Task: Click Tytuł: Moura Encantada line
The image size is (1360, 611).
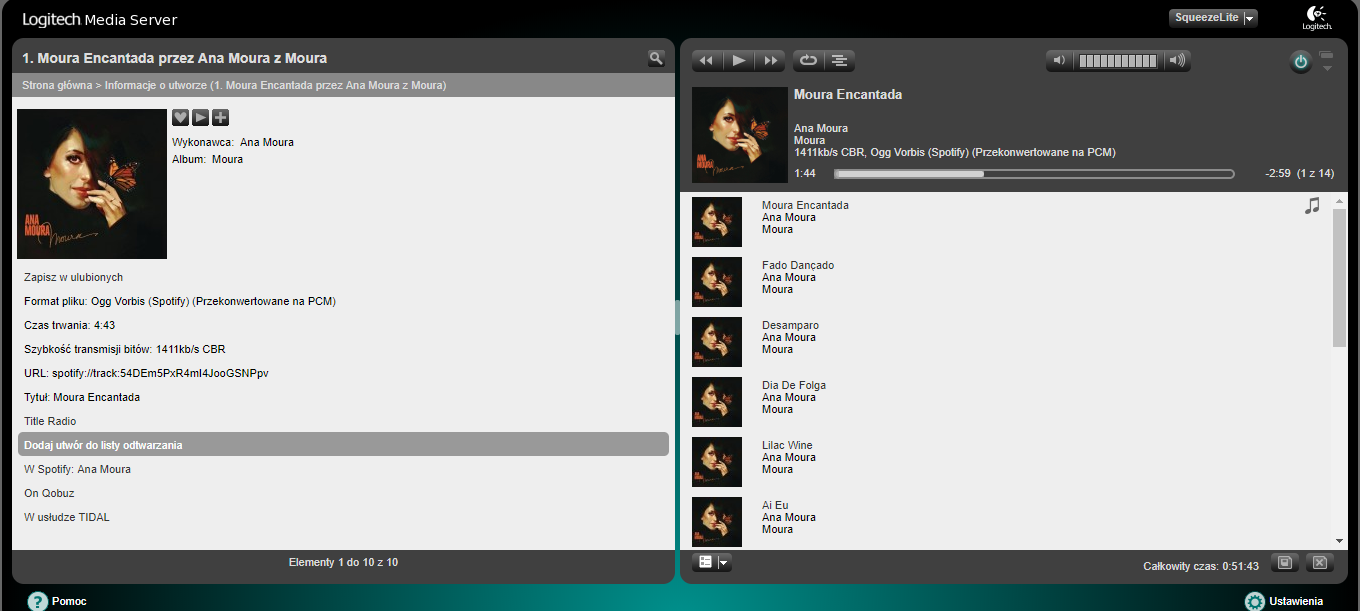Action: coord(82,397)
